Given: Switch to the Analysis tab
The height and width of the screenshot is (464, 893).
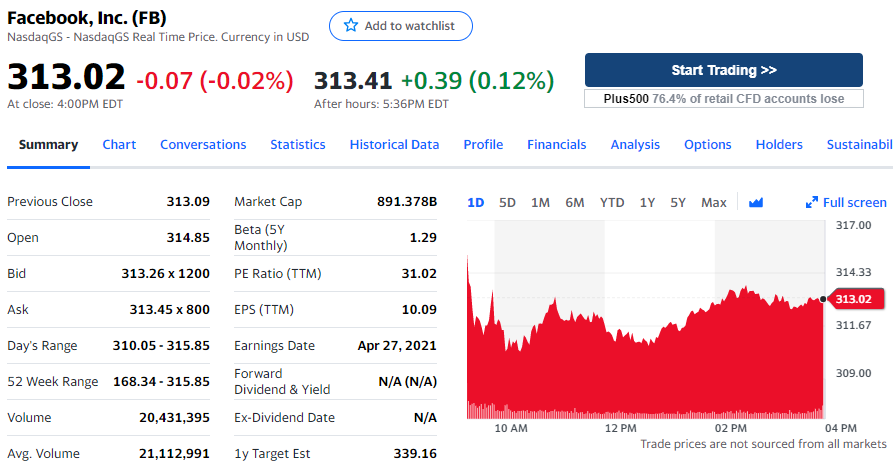Looking at the screenshot, I should pyautogui.click(x=635, y=145).
